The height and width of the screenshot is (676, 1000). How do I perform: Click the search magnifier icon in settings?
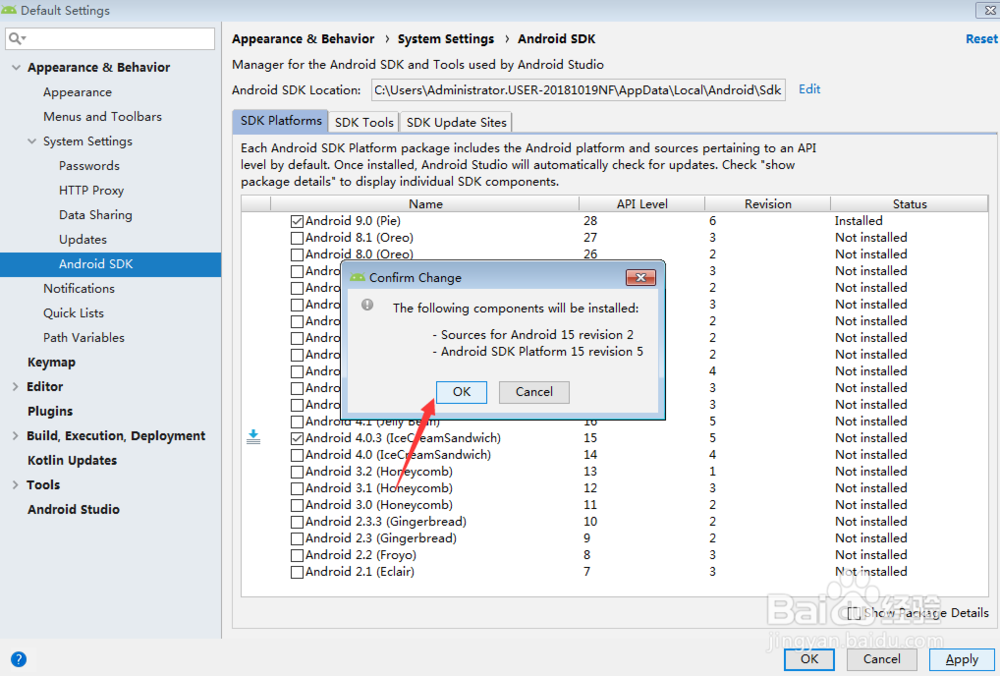coord(15,39)
